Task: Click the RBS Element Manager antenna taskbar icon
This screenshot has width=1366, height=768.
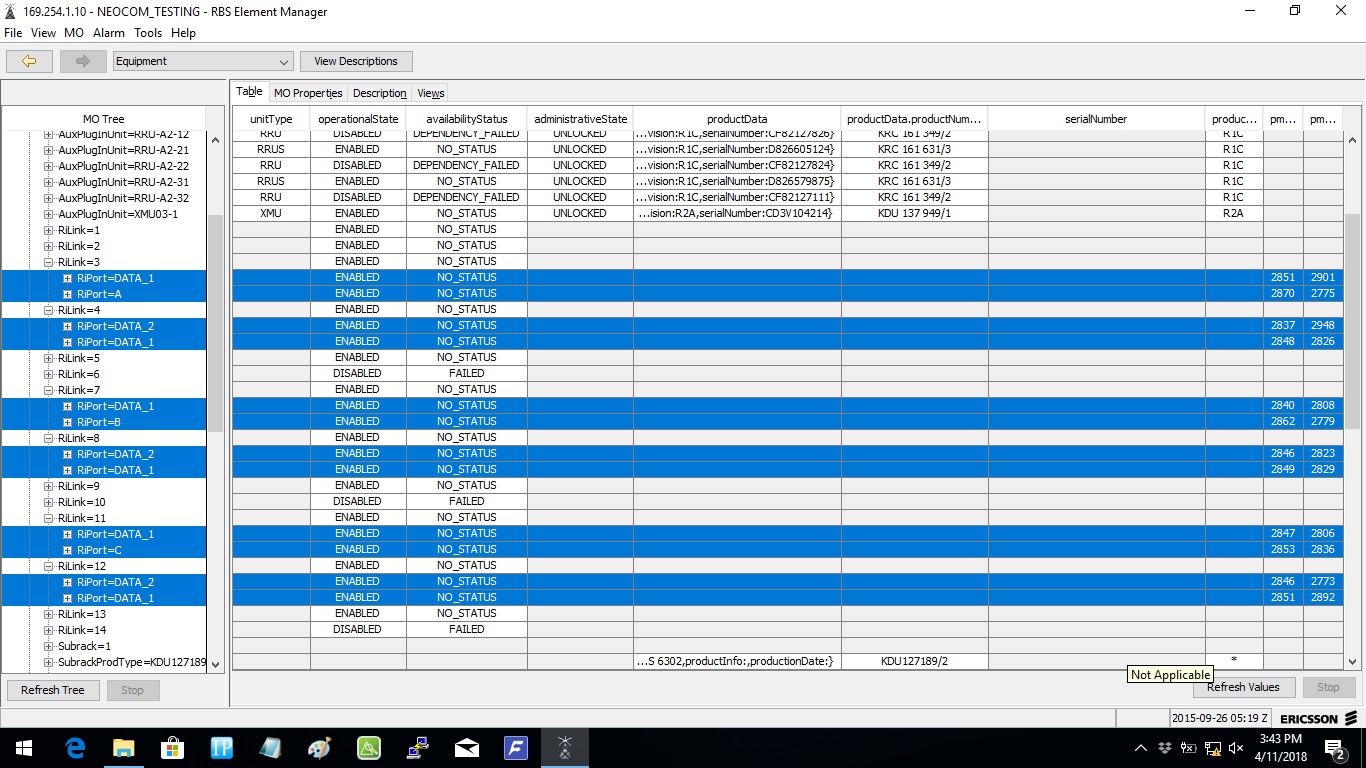Action: tap(565, 748)
